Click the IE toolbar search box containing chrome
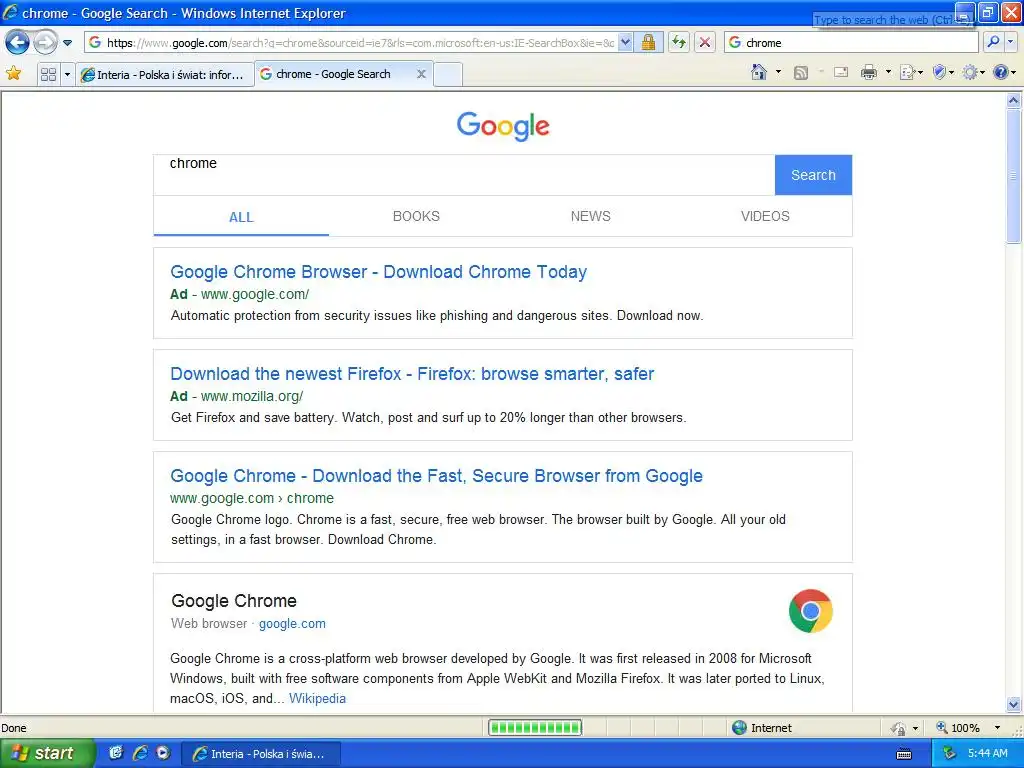 (x=852, y=43)
